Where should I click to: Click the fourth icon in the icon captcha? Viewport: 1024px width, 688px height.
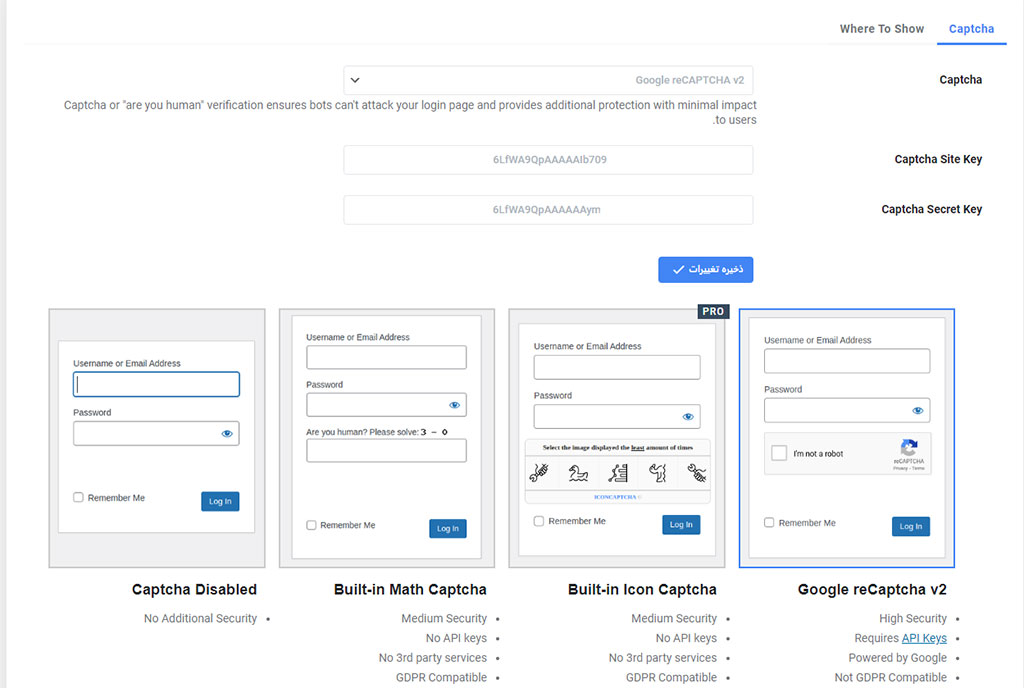click(x=658, y=472)
